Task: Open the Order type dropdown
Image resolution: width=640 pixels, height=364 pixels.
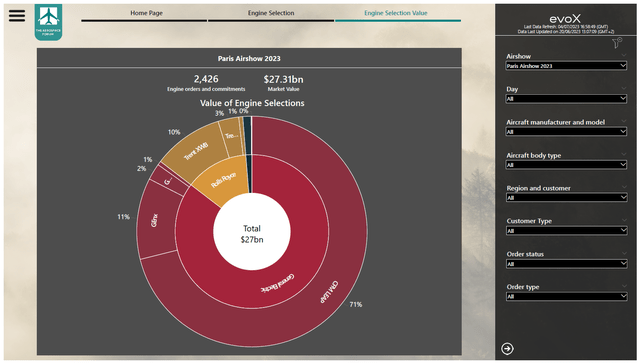Action: click(x=566, y=297)
